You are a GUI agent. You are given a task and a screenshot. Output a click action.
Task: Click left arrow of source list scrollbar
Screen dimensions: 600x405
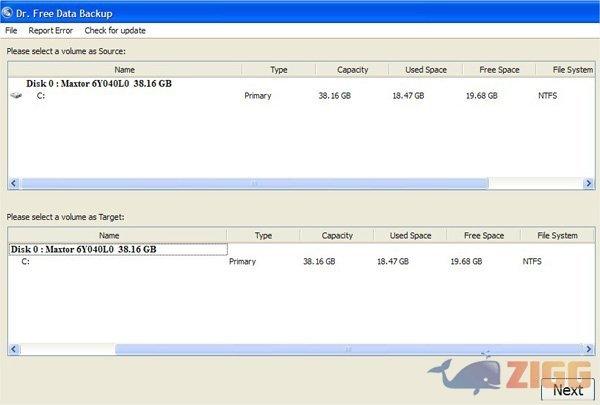[14, 184]
